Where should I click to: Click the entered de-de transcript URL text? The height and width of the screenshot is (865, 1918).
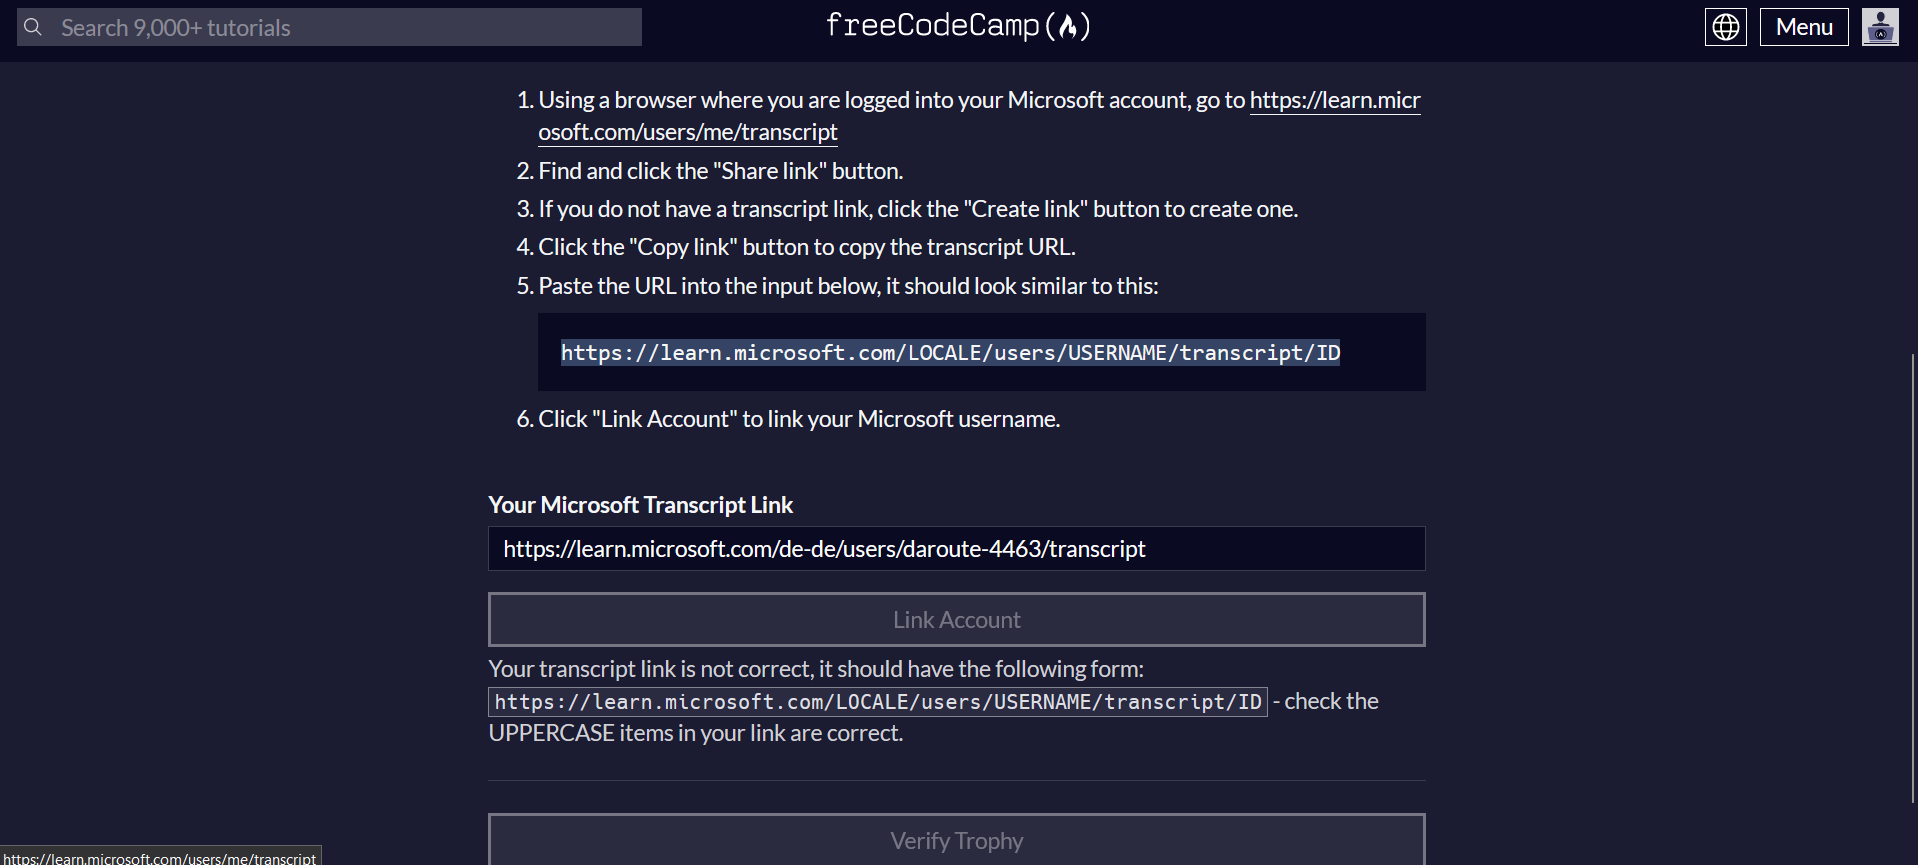click(x=823, y=548)
